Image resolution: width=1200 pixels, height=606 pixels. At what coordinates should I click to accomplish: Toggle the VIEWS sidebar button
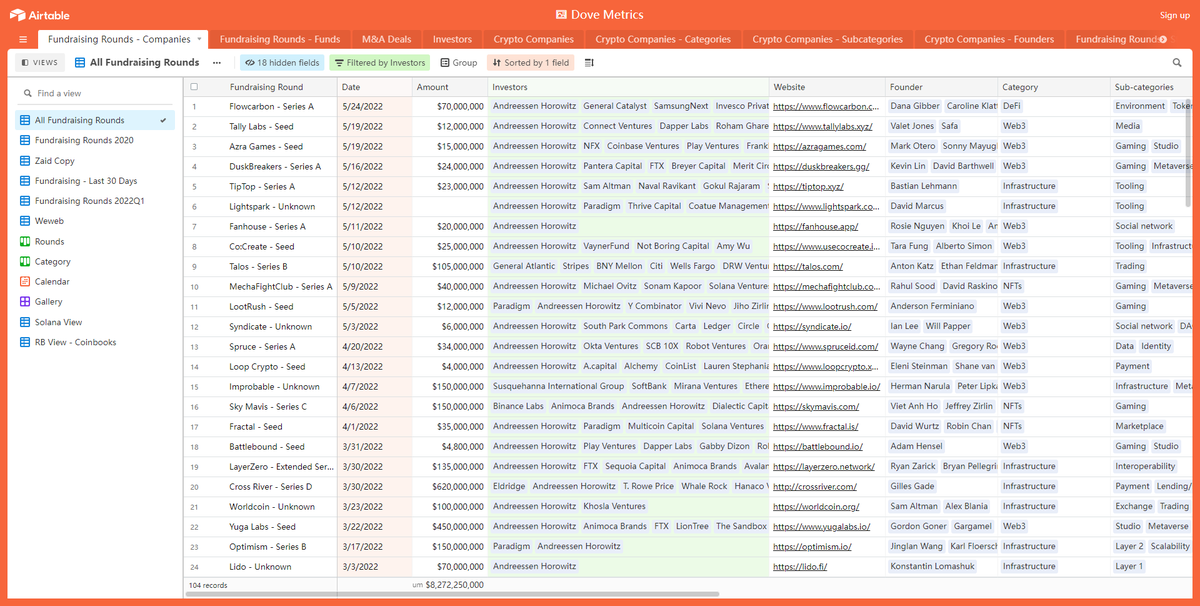tap(40, 62)
